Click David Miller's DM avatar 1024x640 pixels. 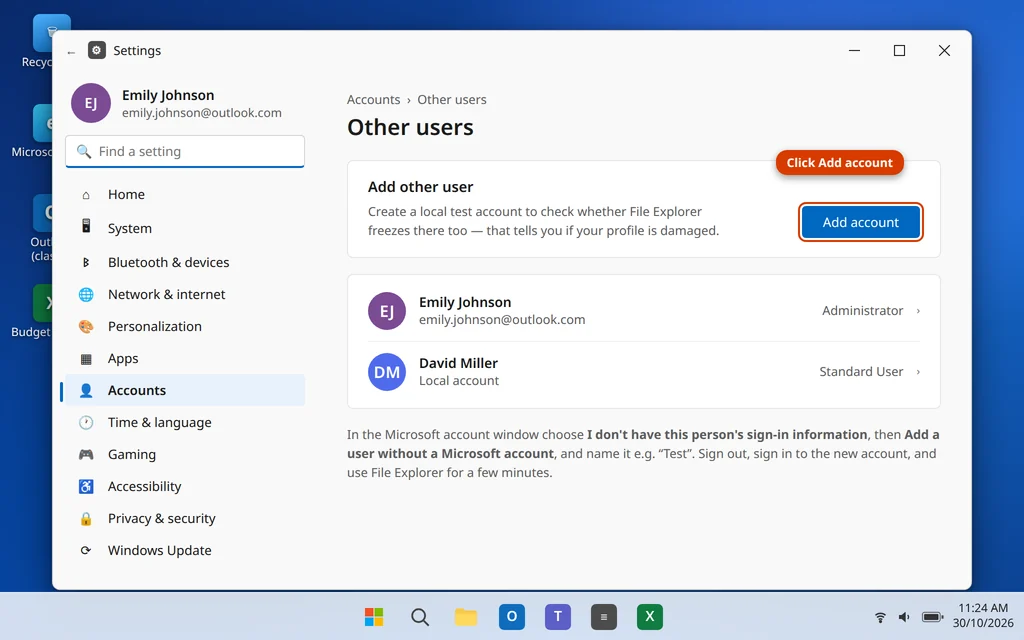point(387,372)
